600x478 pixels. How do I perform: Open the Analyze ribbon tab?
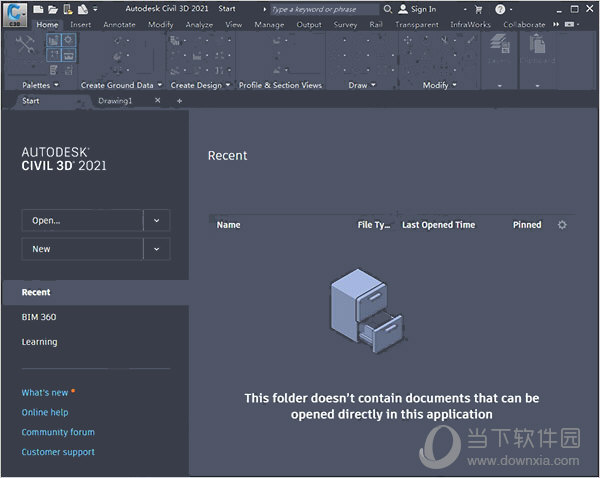pos(199,24)
